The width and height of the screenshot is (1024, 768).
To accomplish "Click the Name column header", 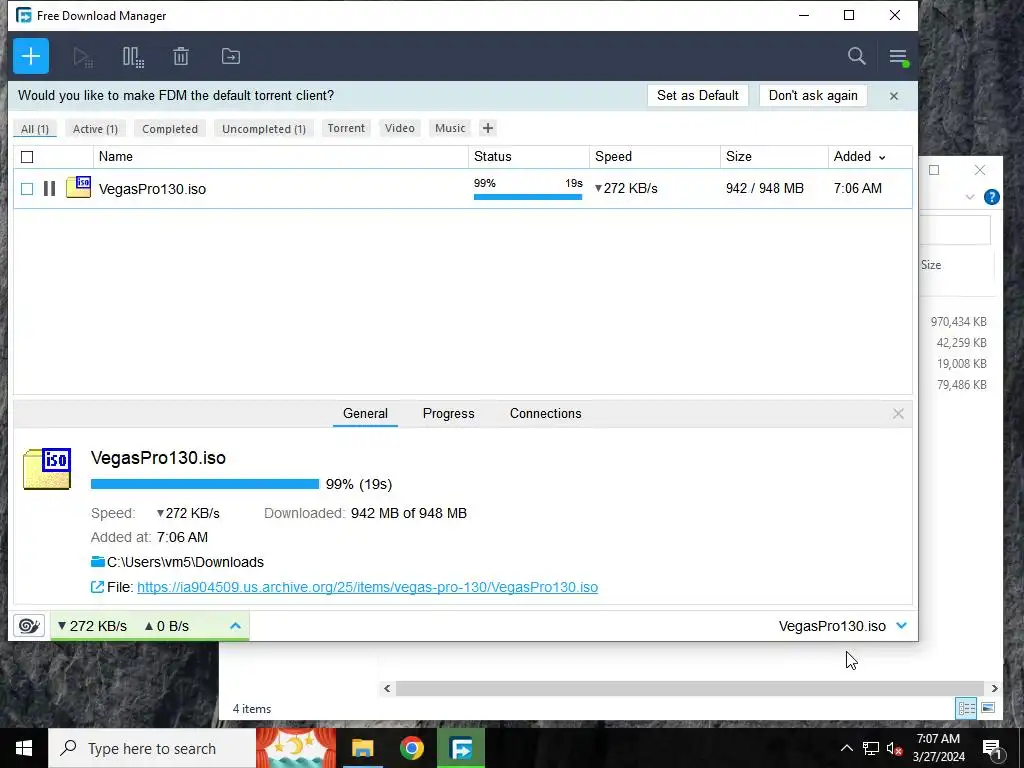I will (x=281, y=157).
